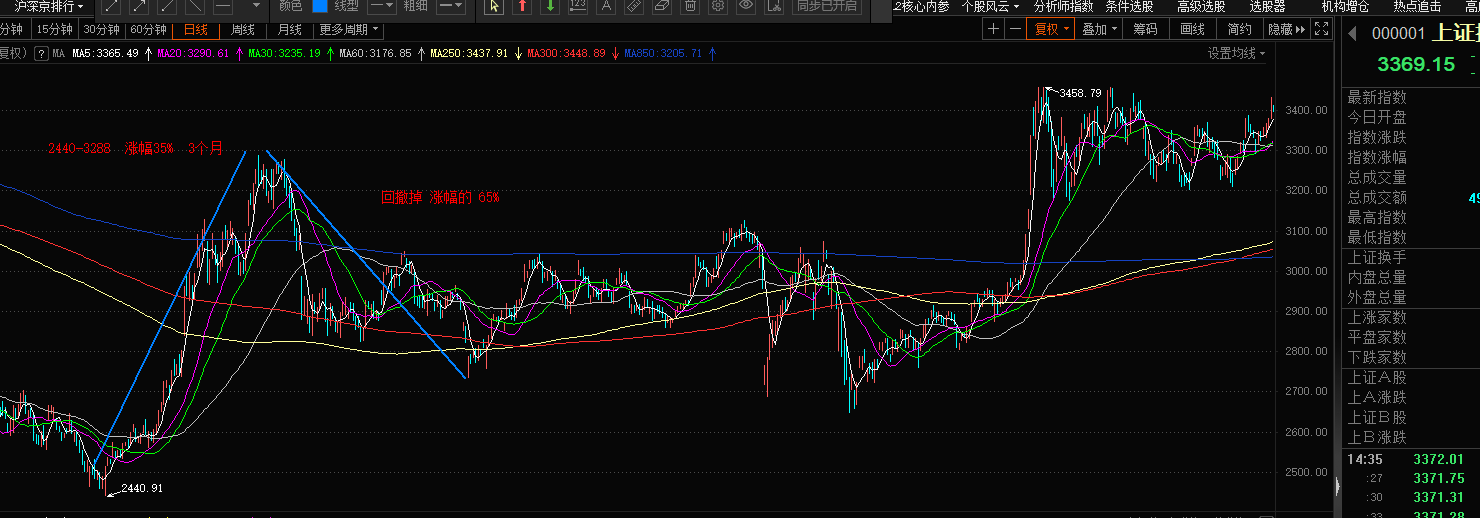
Task: Select the 123 number label tool
Action: [x=578, y=6]
